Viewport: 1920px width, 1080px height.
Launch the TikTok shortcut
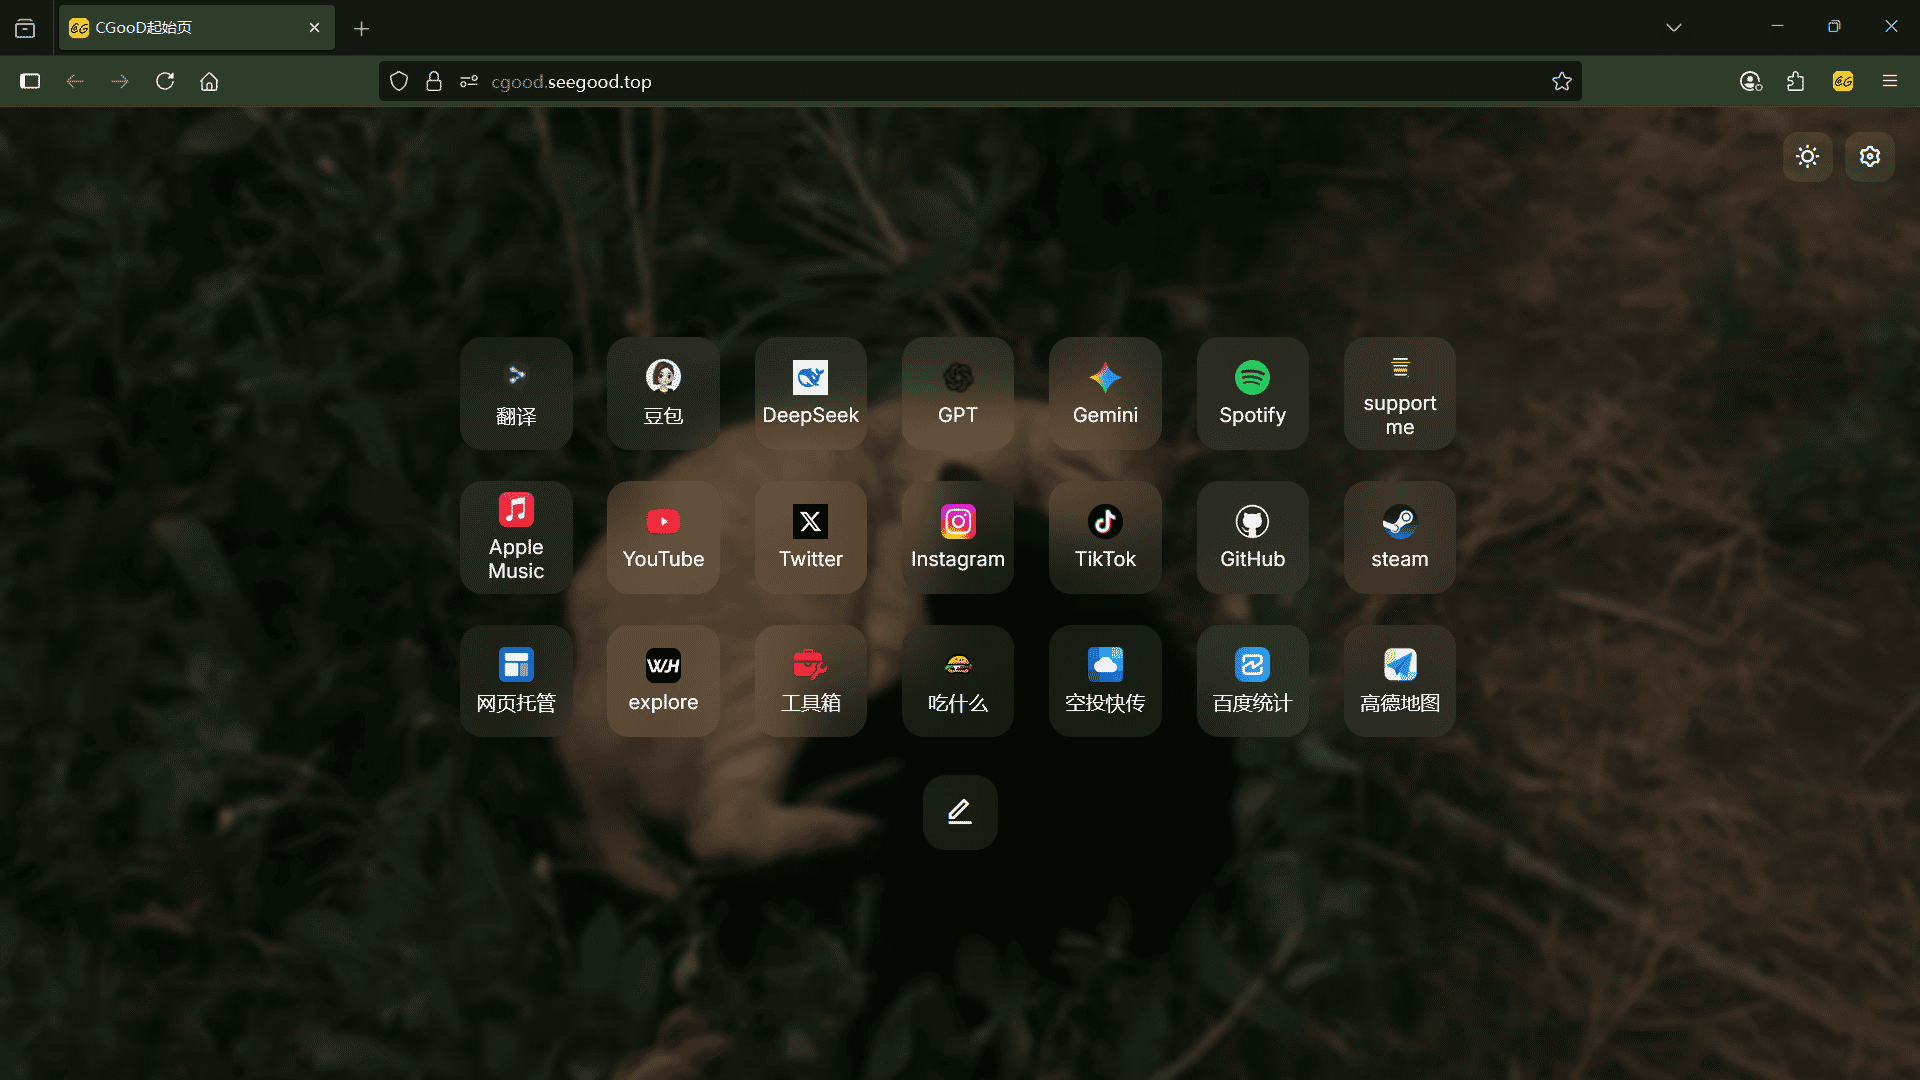tap(1105, 537)
